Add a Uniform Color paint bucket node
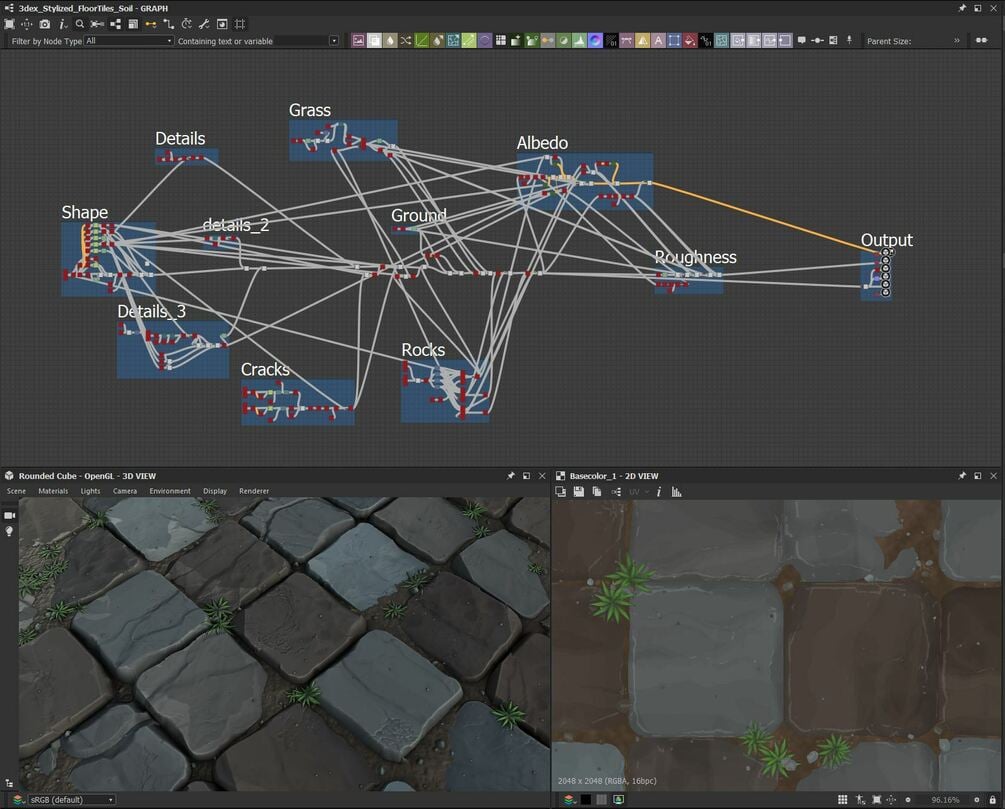1005x809 pixels. coord(690,41)
